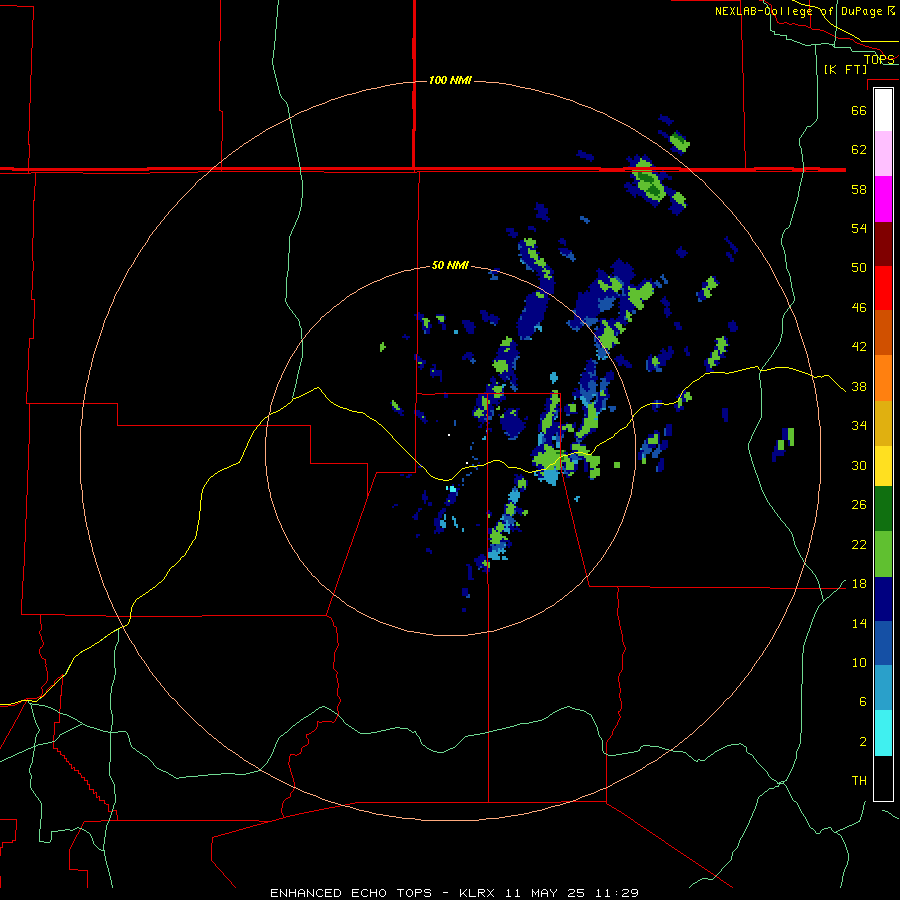Click the "11 MAY 25" date in caption
The image size is (900, 900).
545,893
